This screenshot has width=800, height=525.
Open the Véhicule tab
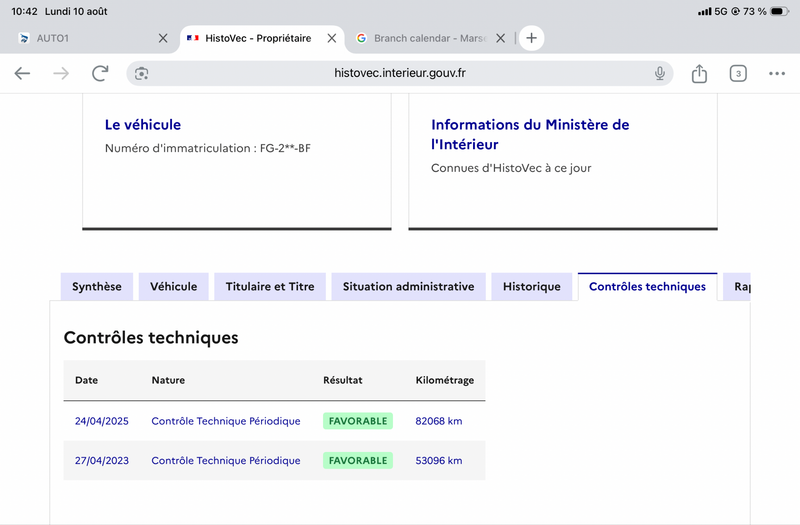tap(173, 287)
